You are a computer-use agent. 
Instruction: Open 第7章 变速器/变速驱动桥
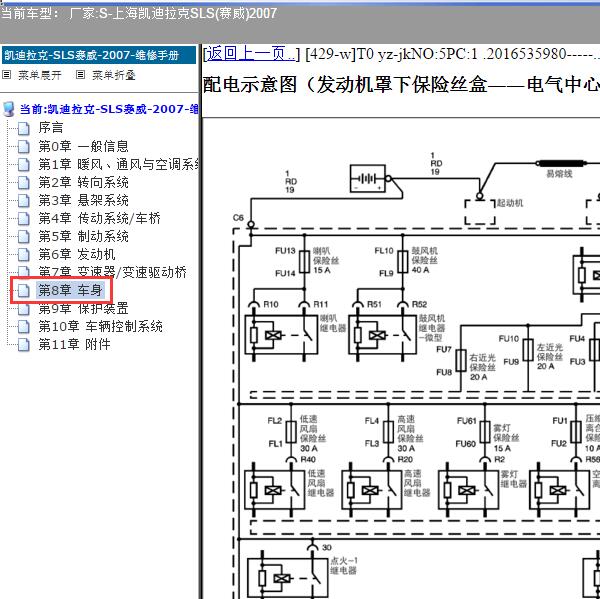click(112, 272)
